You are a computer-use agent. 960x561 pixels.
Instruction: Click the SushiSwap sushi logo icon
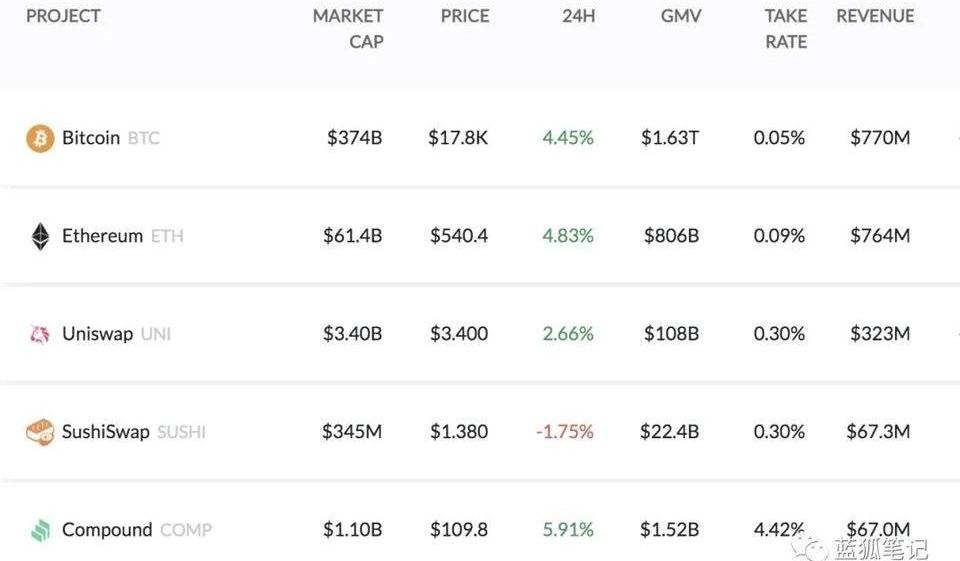coord(40,432)
